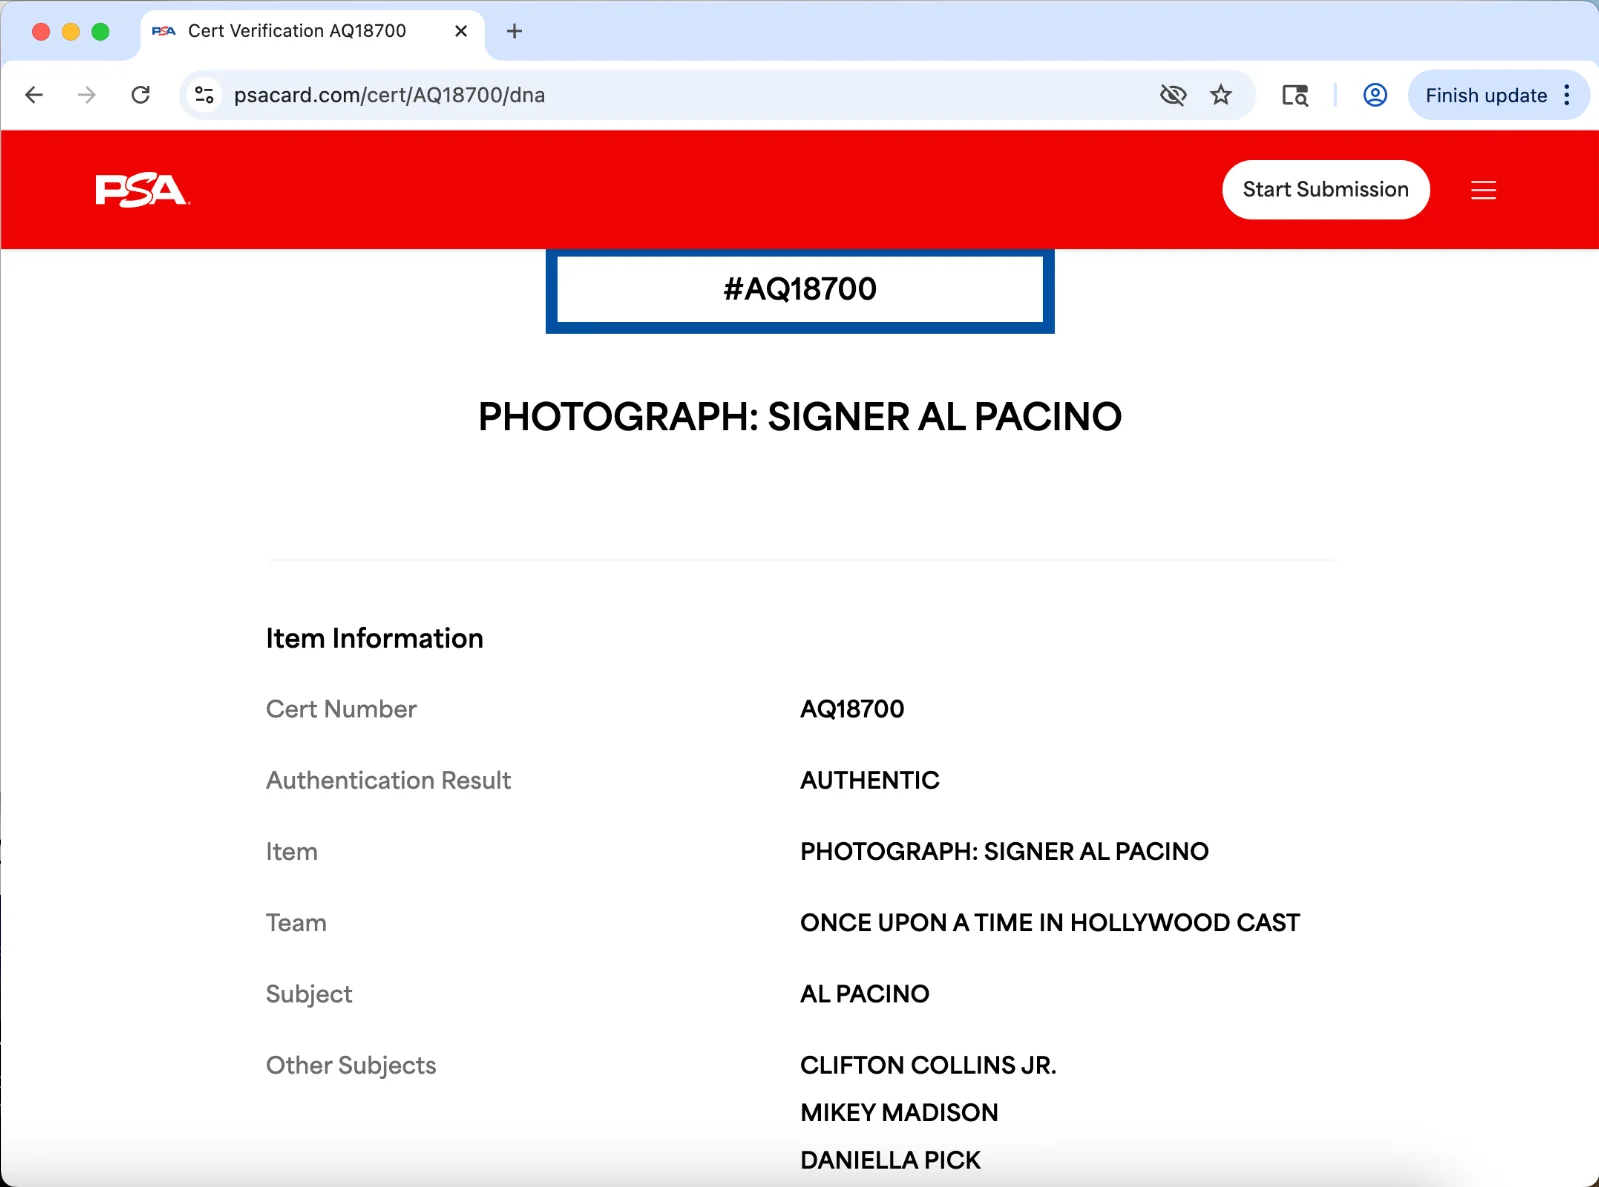Click the AUTHENTIC result value
This screenshot has height=1187, width=1599.
(870, 780)
